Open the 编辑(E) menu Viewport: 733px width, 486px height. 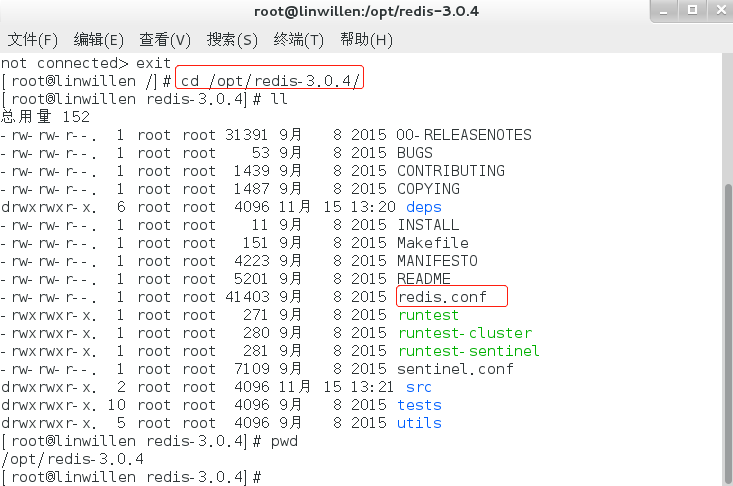(99, 40)
